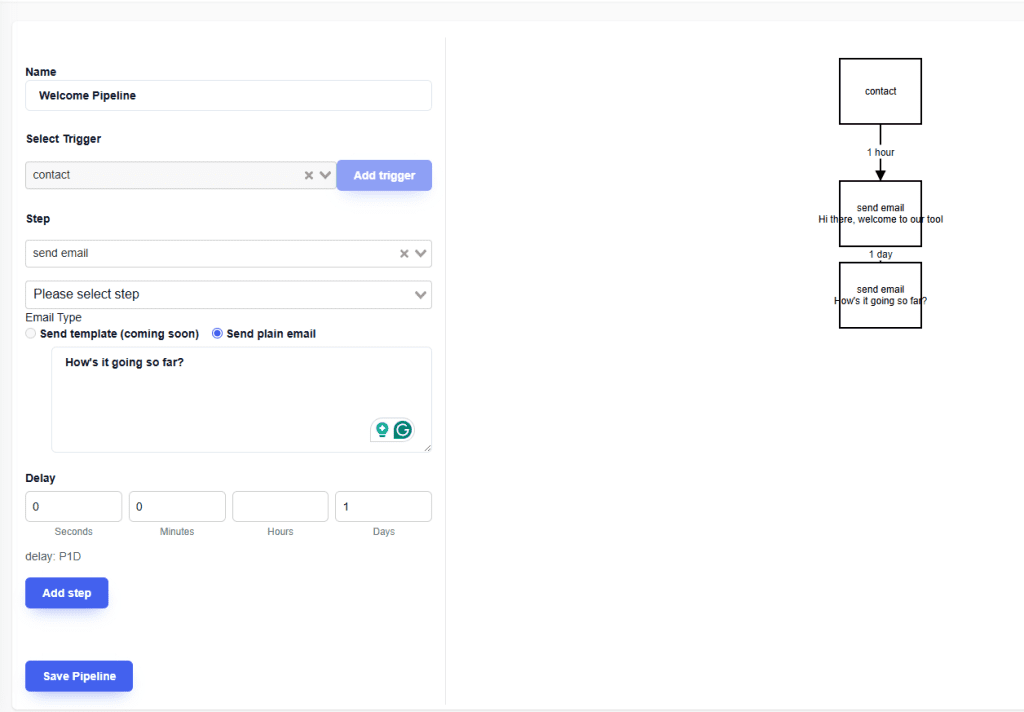Clear the send email step with X
Screen dimensions: 1024x712
click(x=404, y=254)
